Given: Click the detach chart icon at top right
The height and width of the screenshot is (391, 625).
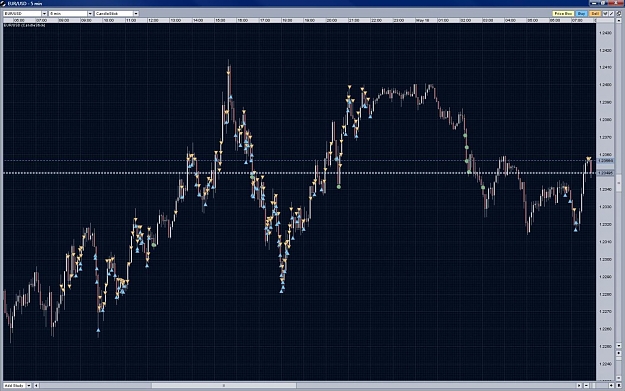Looking at the screenshot, I should (619, 14).
